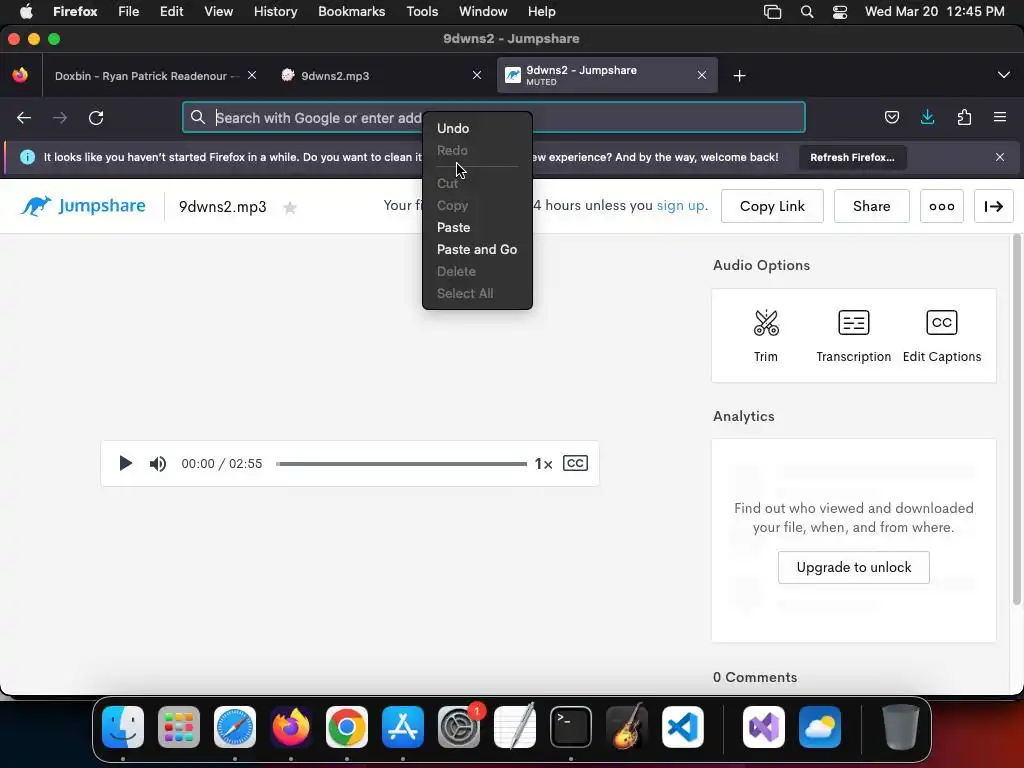Open System Settings from the dock
This screenshot has height=768, width=1024.
(459, 727)
